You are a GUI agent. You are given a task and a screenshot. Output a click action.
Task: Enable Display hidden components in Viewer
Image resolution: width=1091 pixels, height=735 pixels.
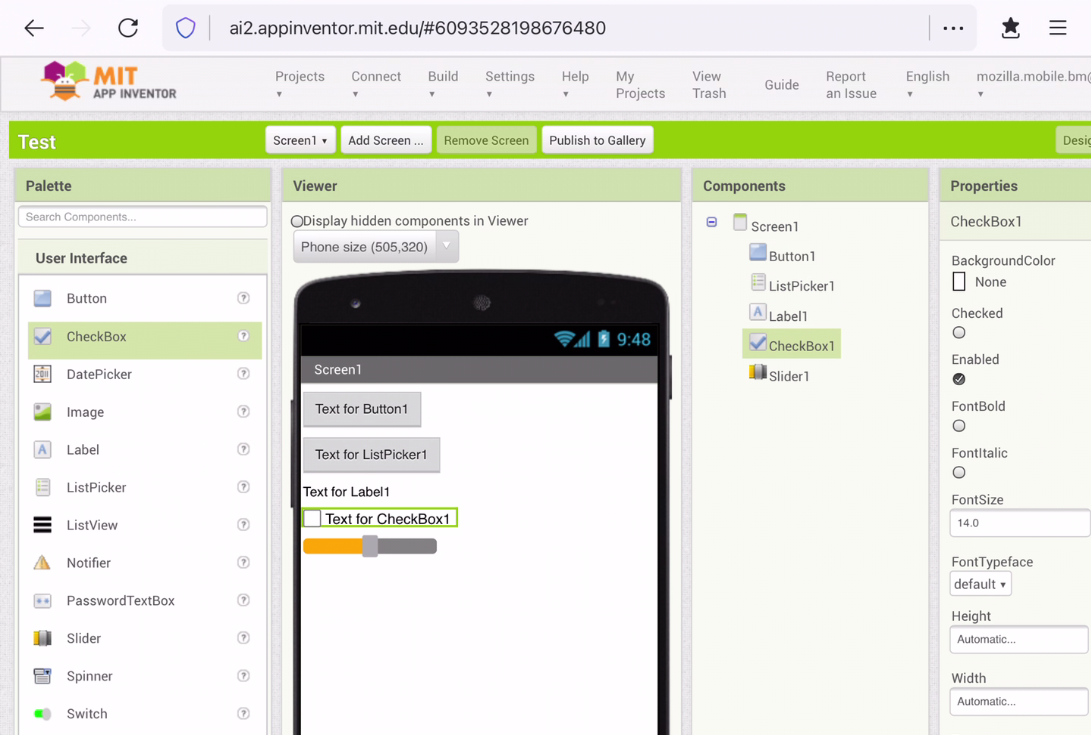point(295,220)
